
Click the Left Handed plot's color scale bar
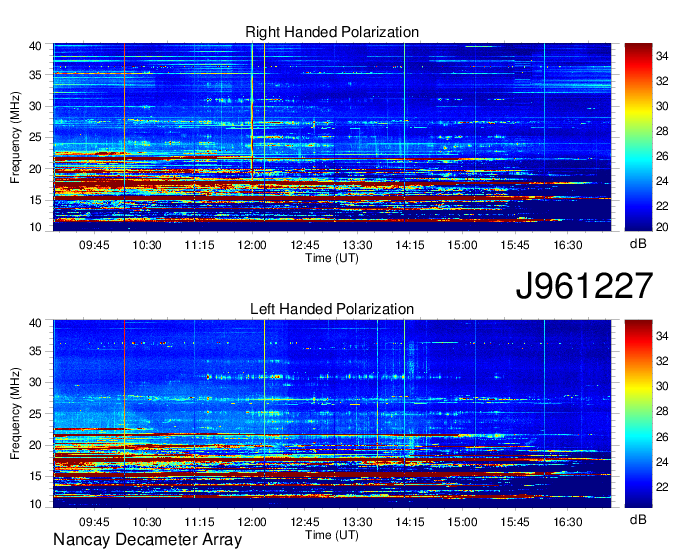[638, 414]
